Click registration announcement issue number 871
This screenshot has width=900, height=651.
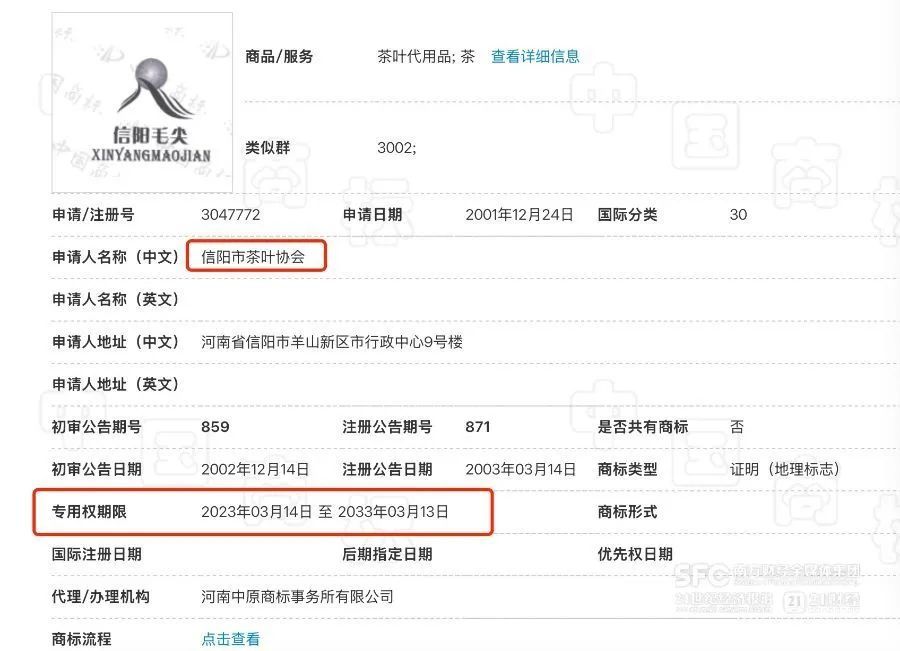[478, 427]
